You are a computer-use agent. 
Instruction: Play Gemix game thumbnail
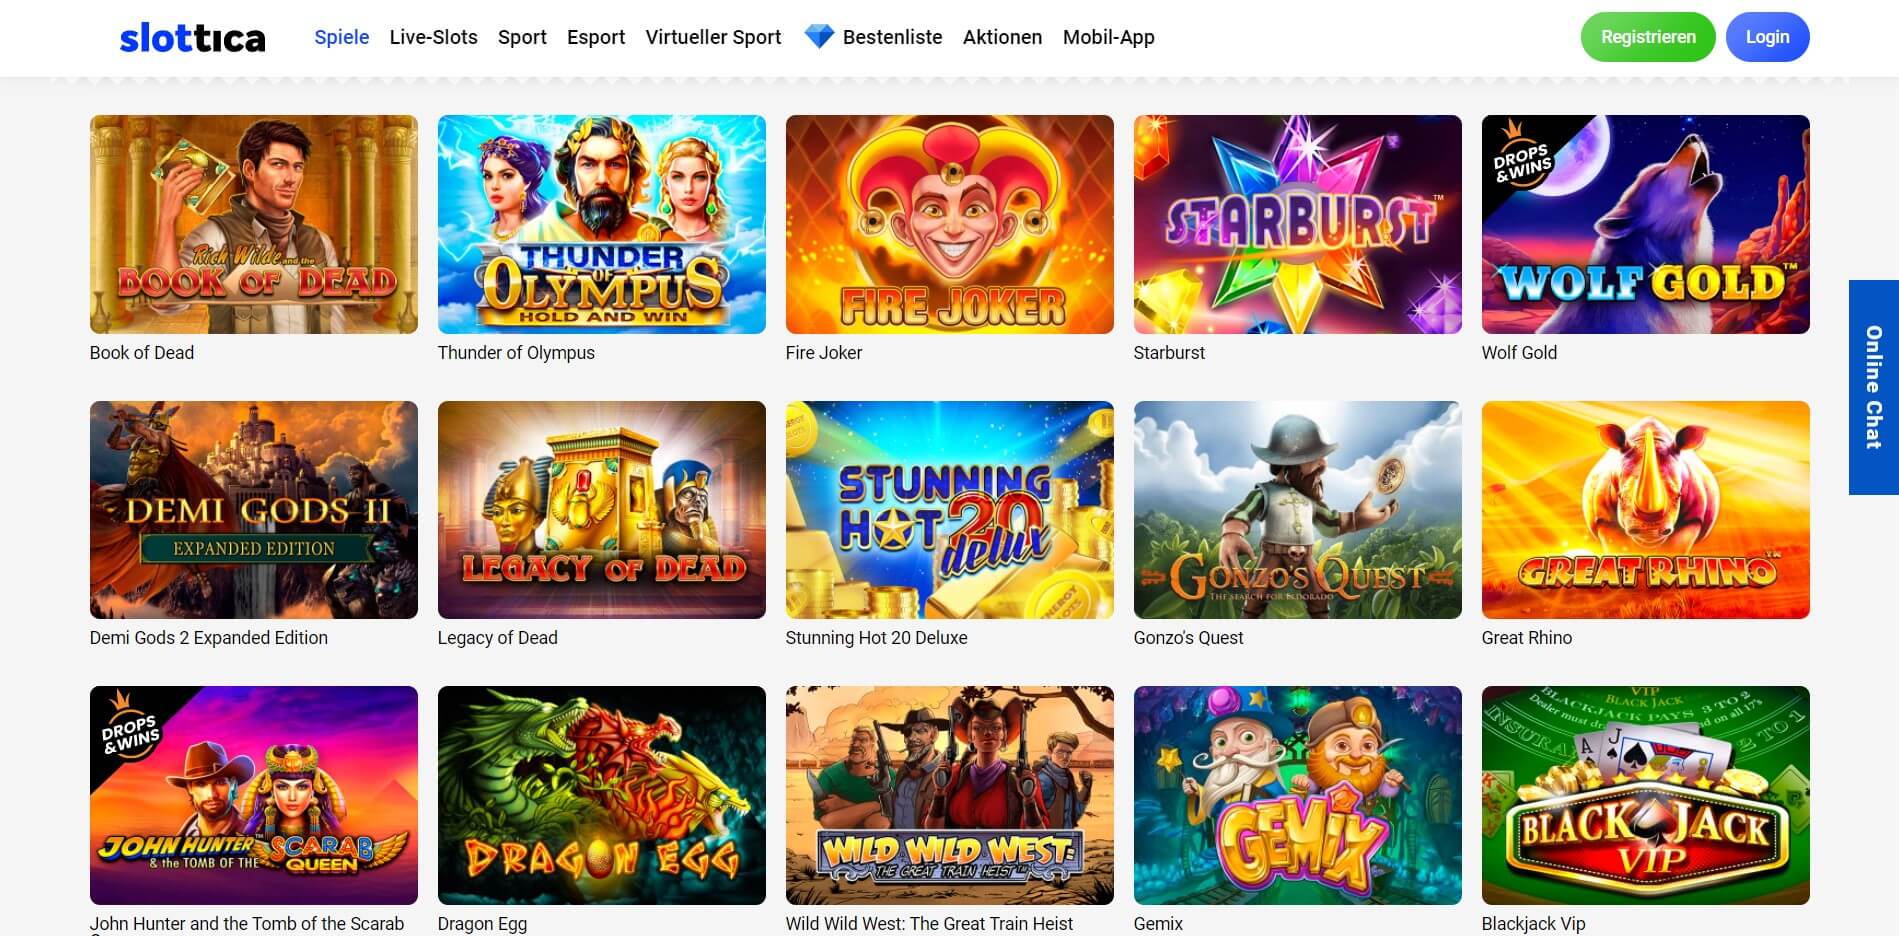point(1298,795)
